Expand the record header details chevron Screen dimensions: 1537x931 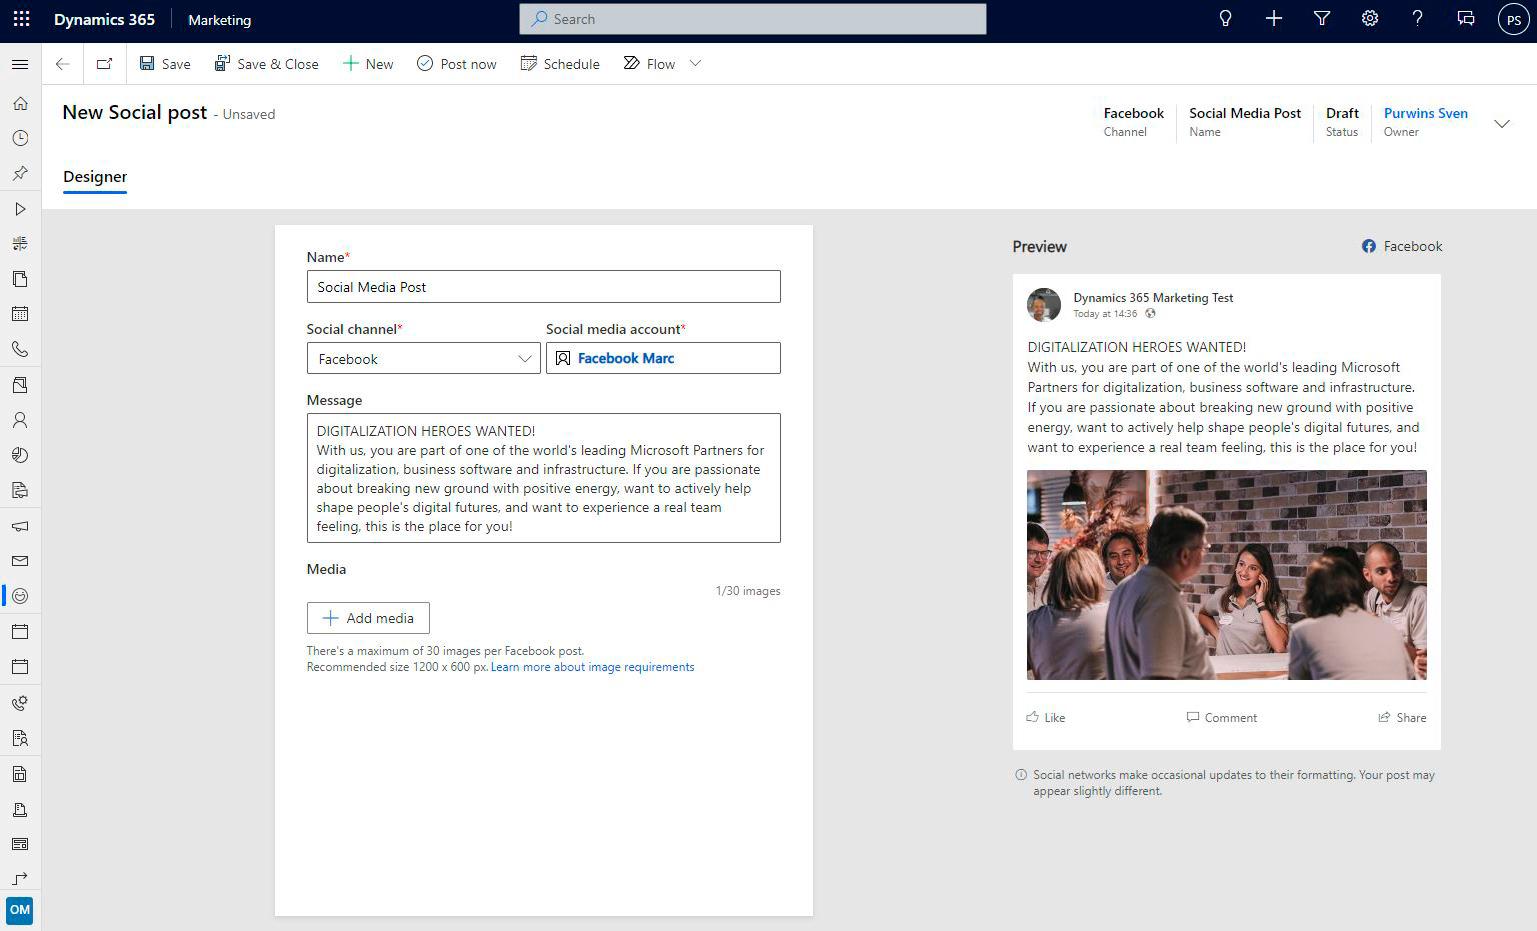click(1501, 123)
